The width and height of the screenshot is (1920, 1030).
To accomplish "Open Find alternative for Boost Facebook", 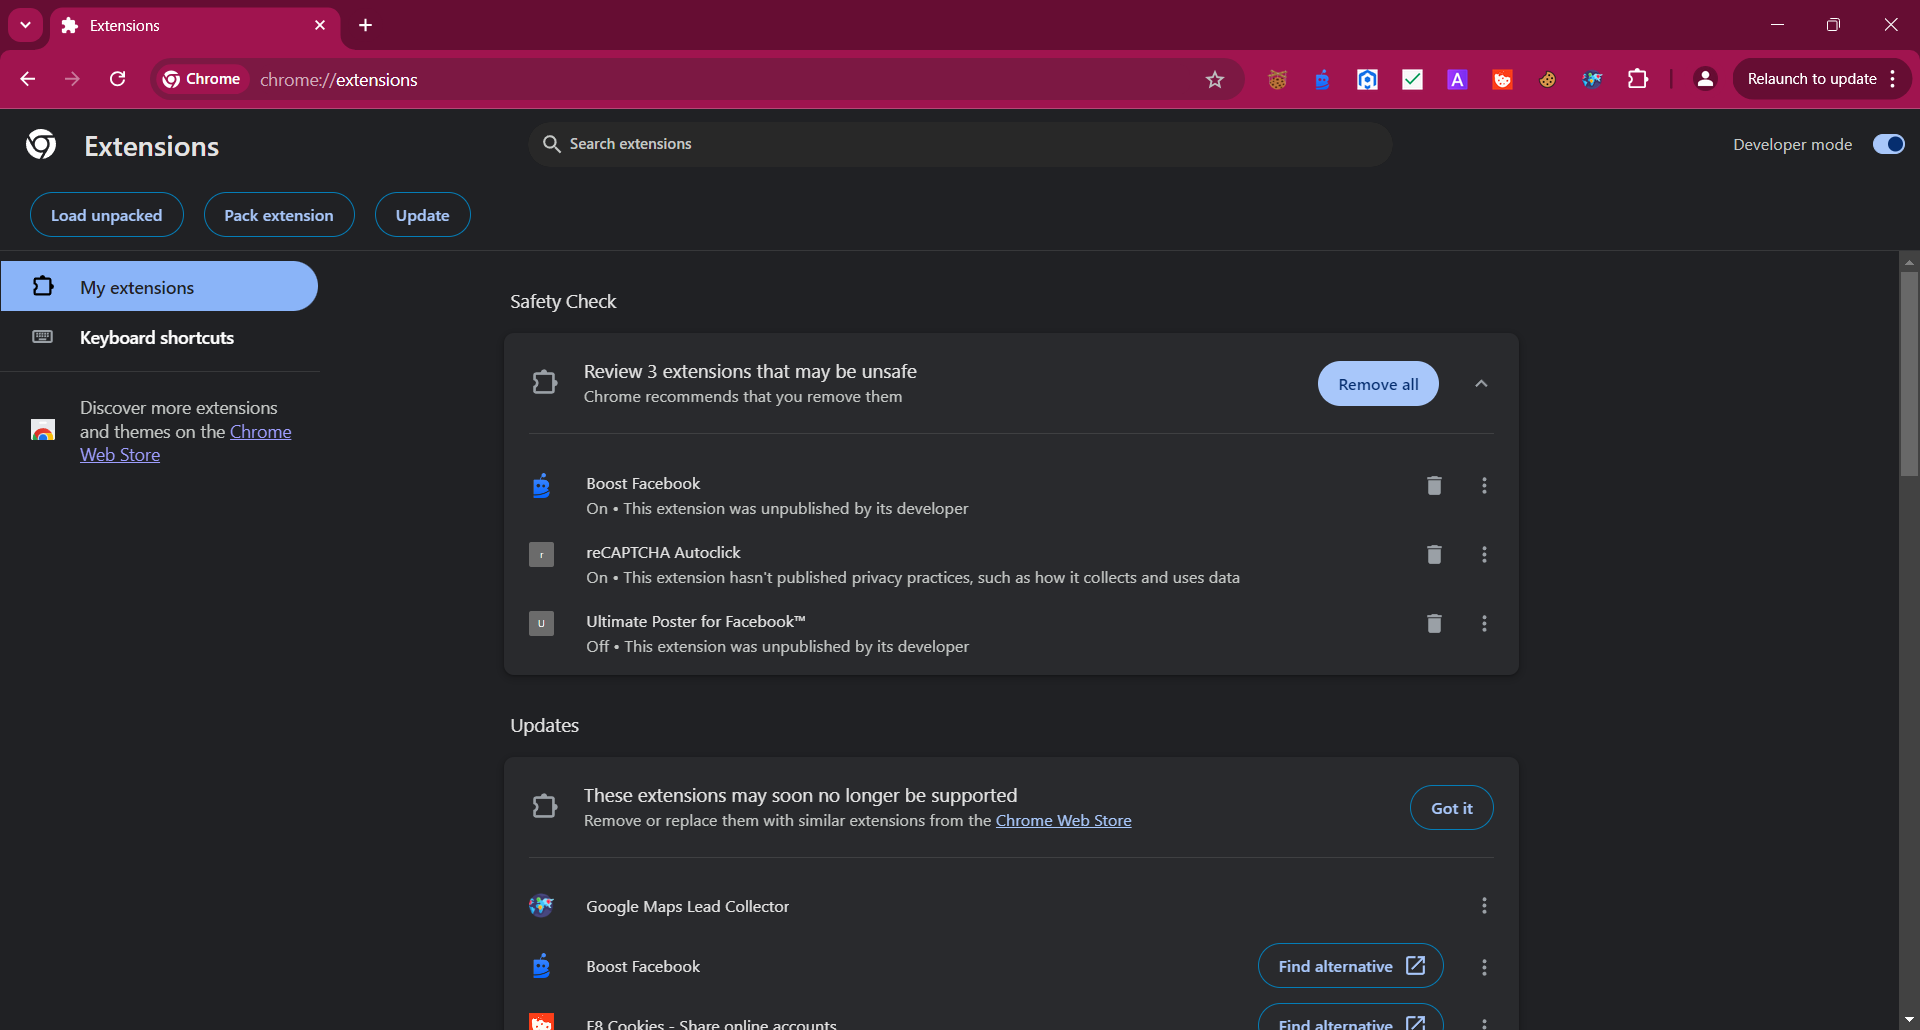I will [1350, 966].
